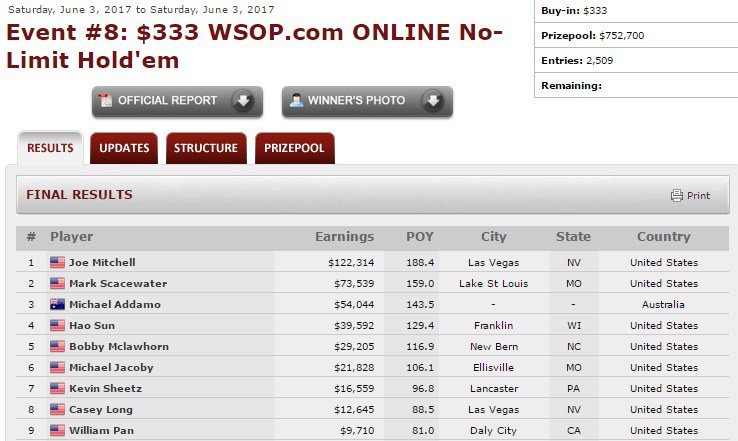This screenshot has height=441, width=738.
Task: Click the $73,539 earnings value
Action: 354,284
